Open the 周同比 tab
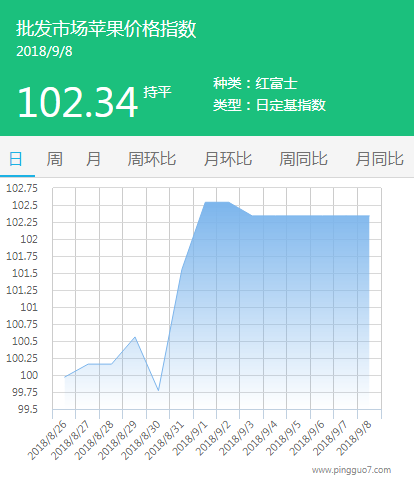This screenshot has height=482, width=414. 303,159
